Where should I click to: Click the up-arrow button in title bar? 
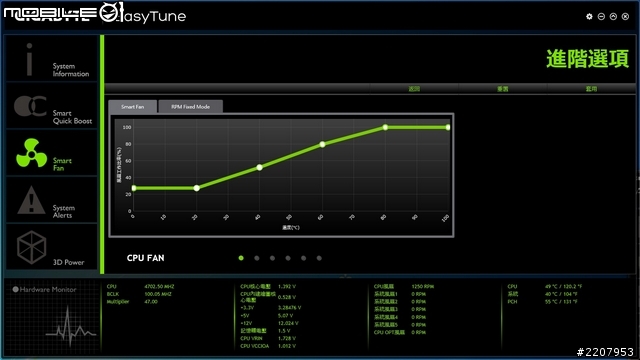coord(613,16)
